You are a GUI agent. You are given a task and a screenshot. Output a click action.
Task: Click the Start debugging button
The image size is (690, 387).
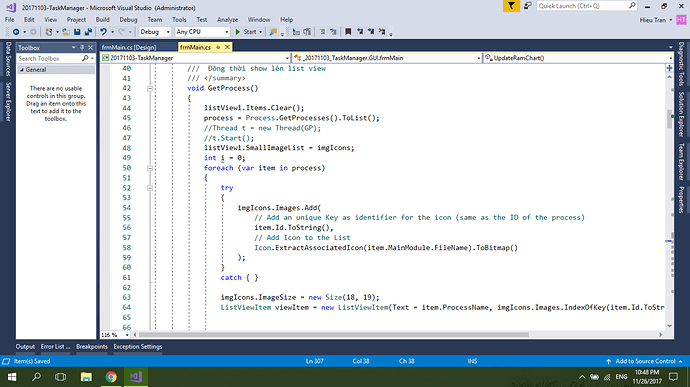[248, 32]
